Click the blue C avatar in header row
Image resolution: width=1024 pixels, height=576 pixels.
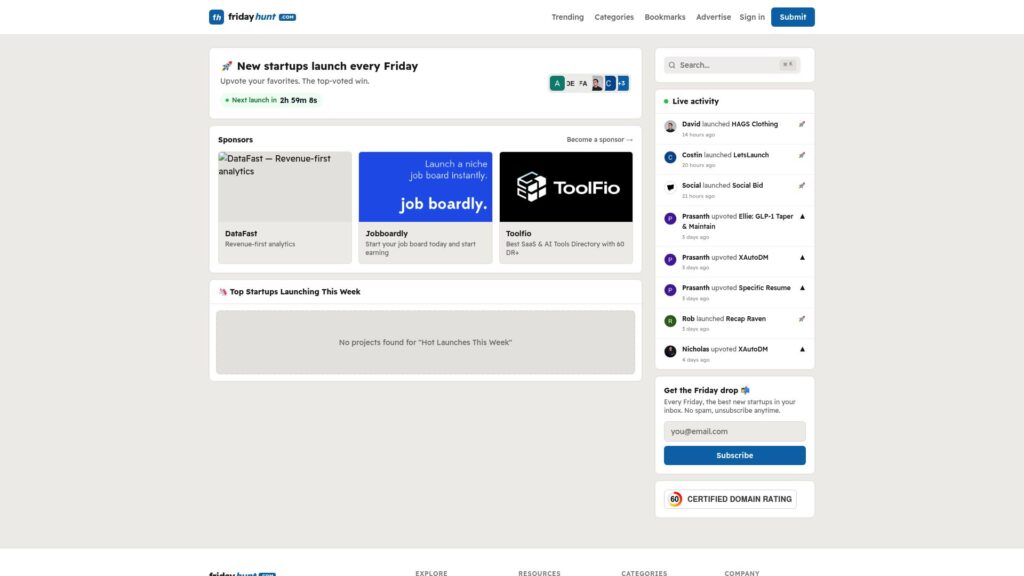609,84
